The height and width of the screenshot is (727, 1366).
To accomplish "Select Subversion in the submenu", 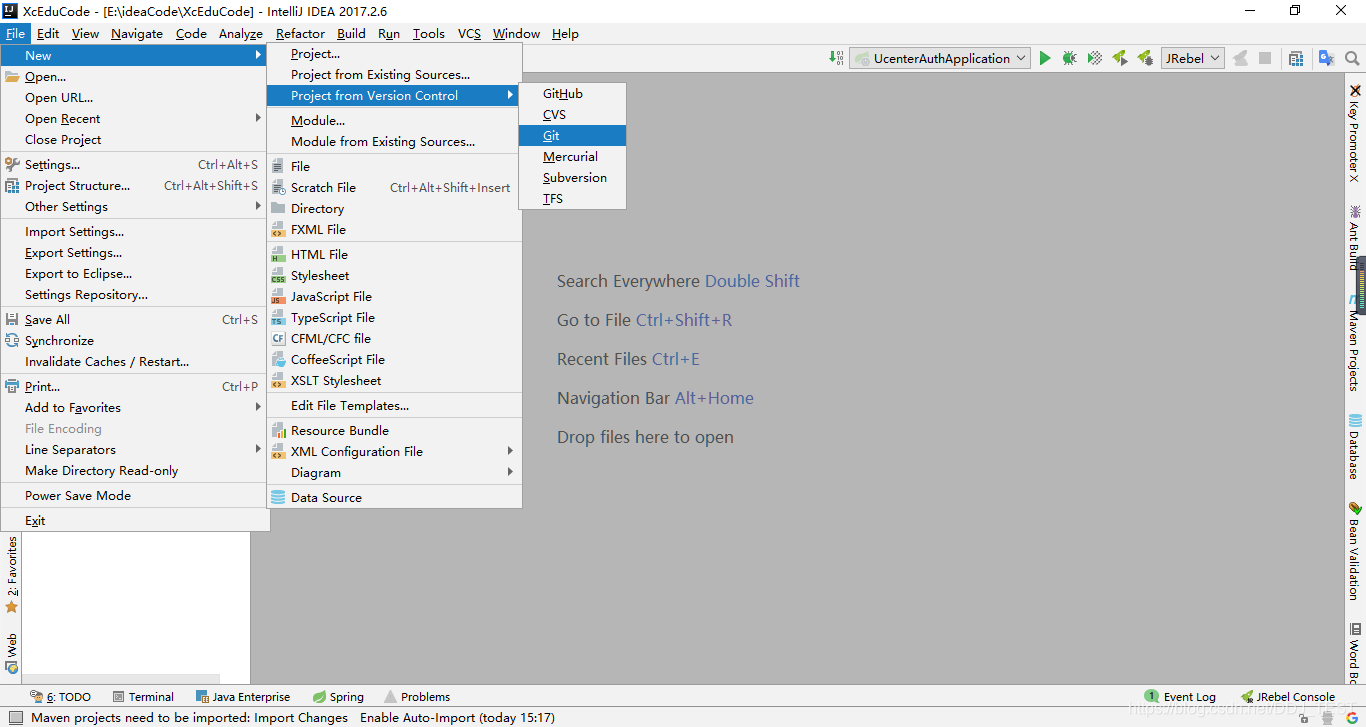I will coord(572,177).
